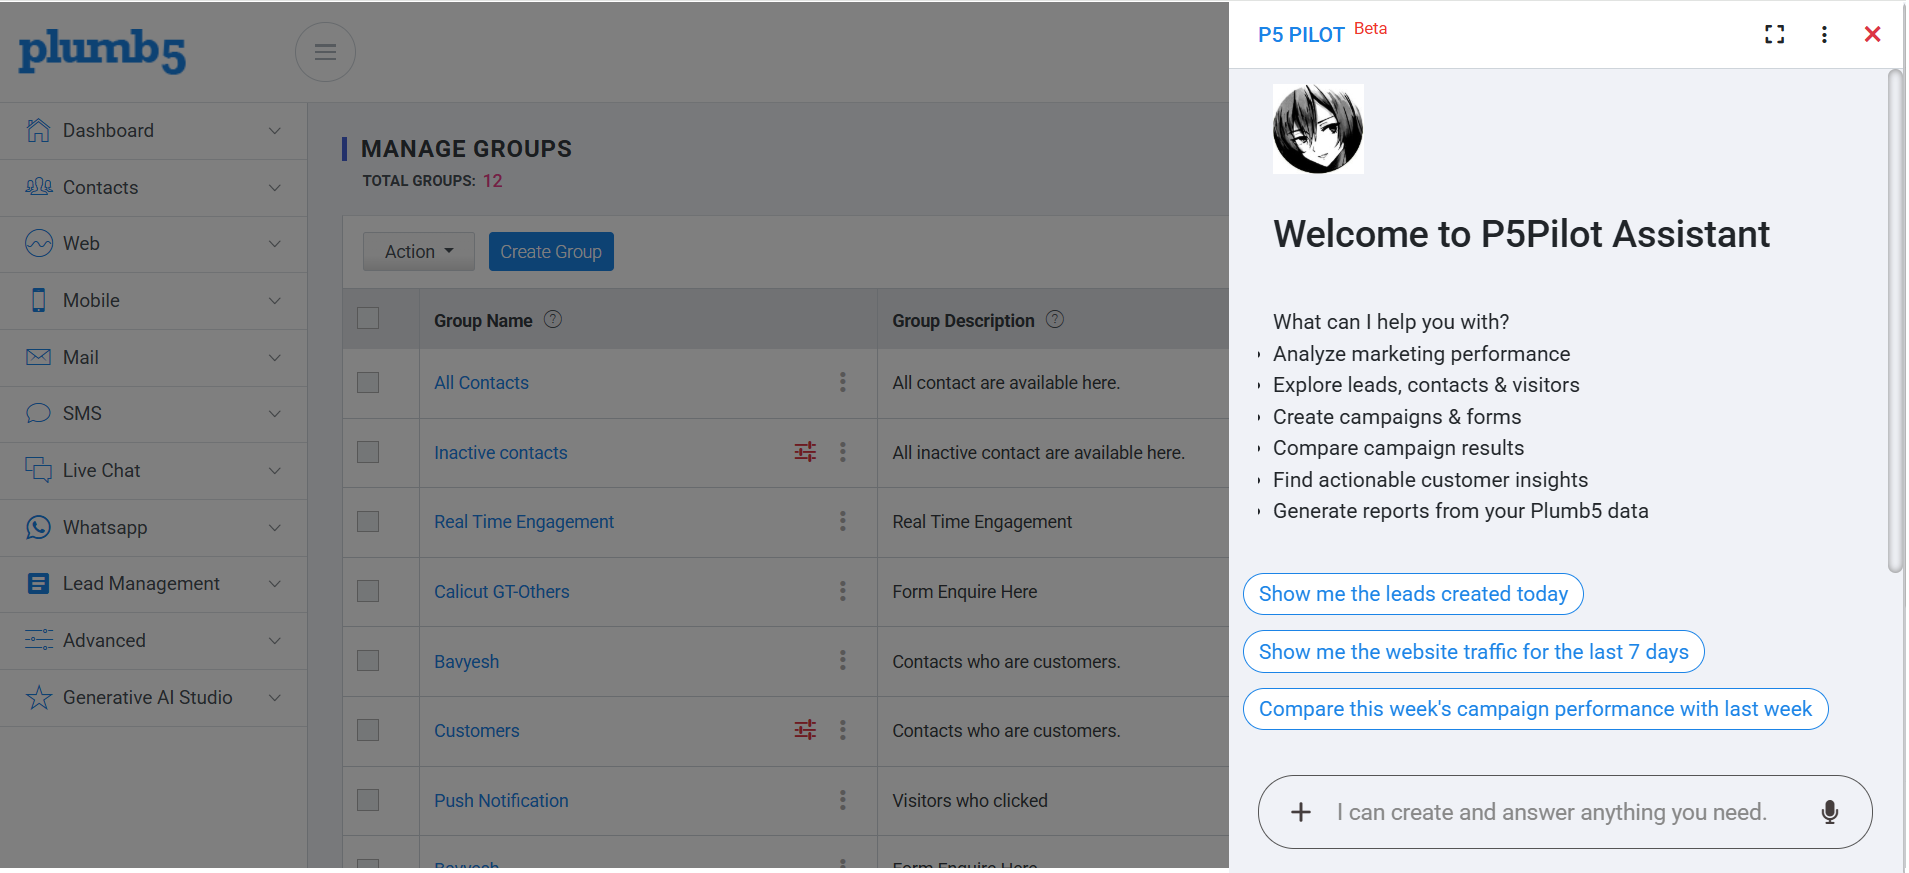The width and height of the screenshot is (1909, 873).
Task: Click the hamburger menu toggle icon
Action: (325, 52)
